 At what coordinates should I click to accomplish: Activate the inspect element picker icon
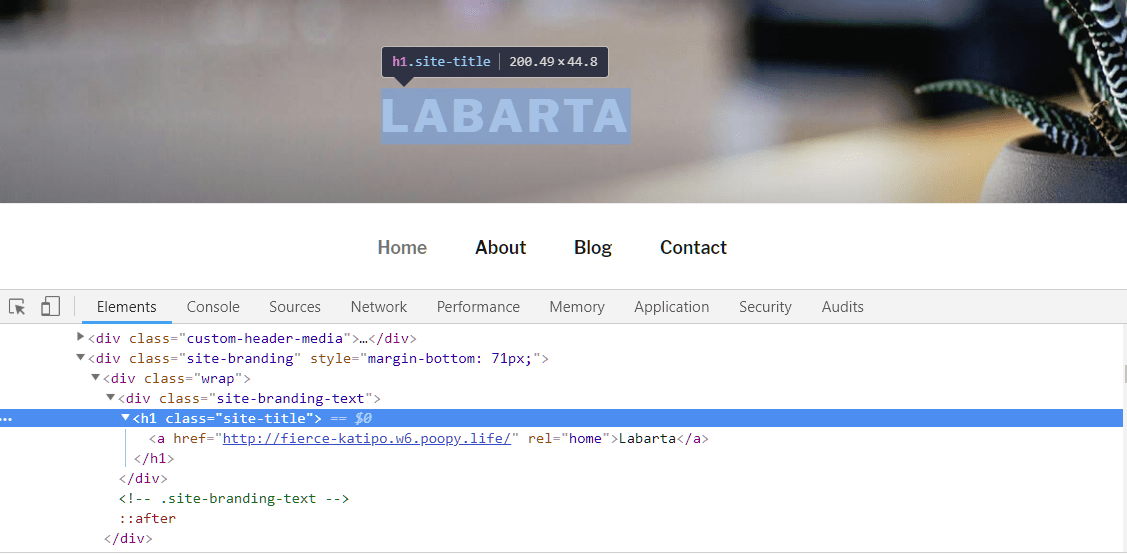point(17,307)
